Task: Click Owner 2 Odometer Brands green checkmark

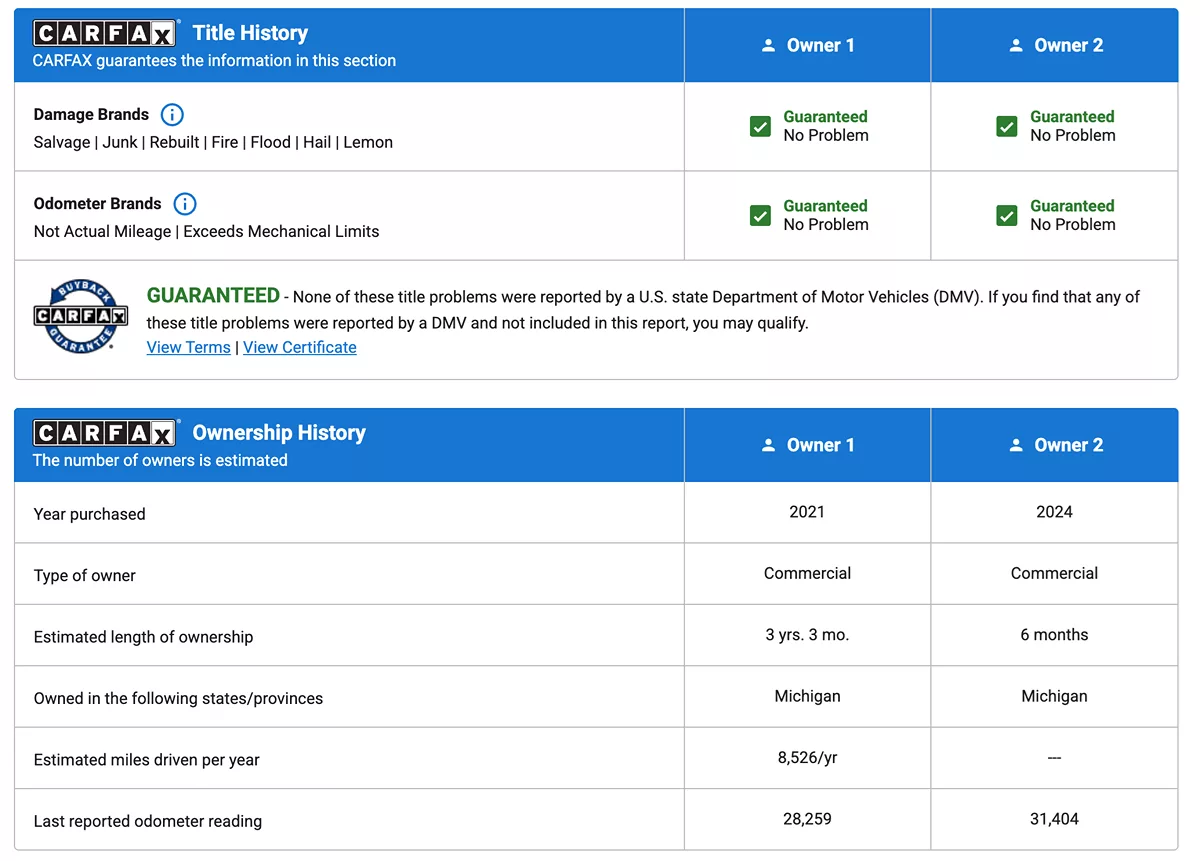Action: 1007,215
